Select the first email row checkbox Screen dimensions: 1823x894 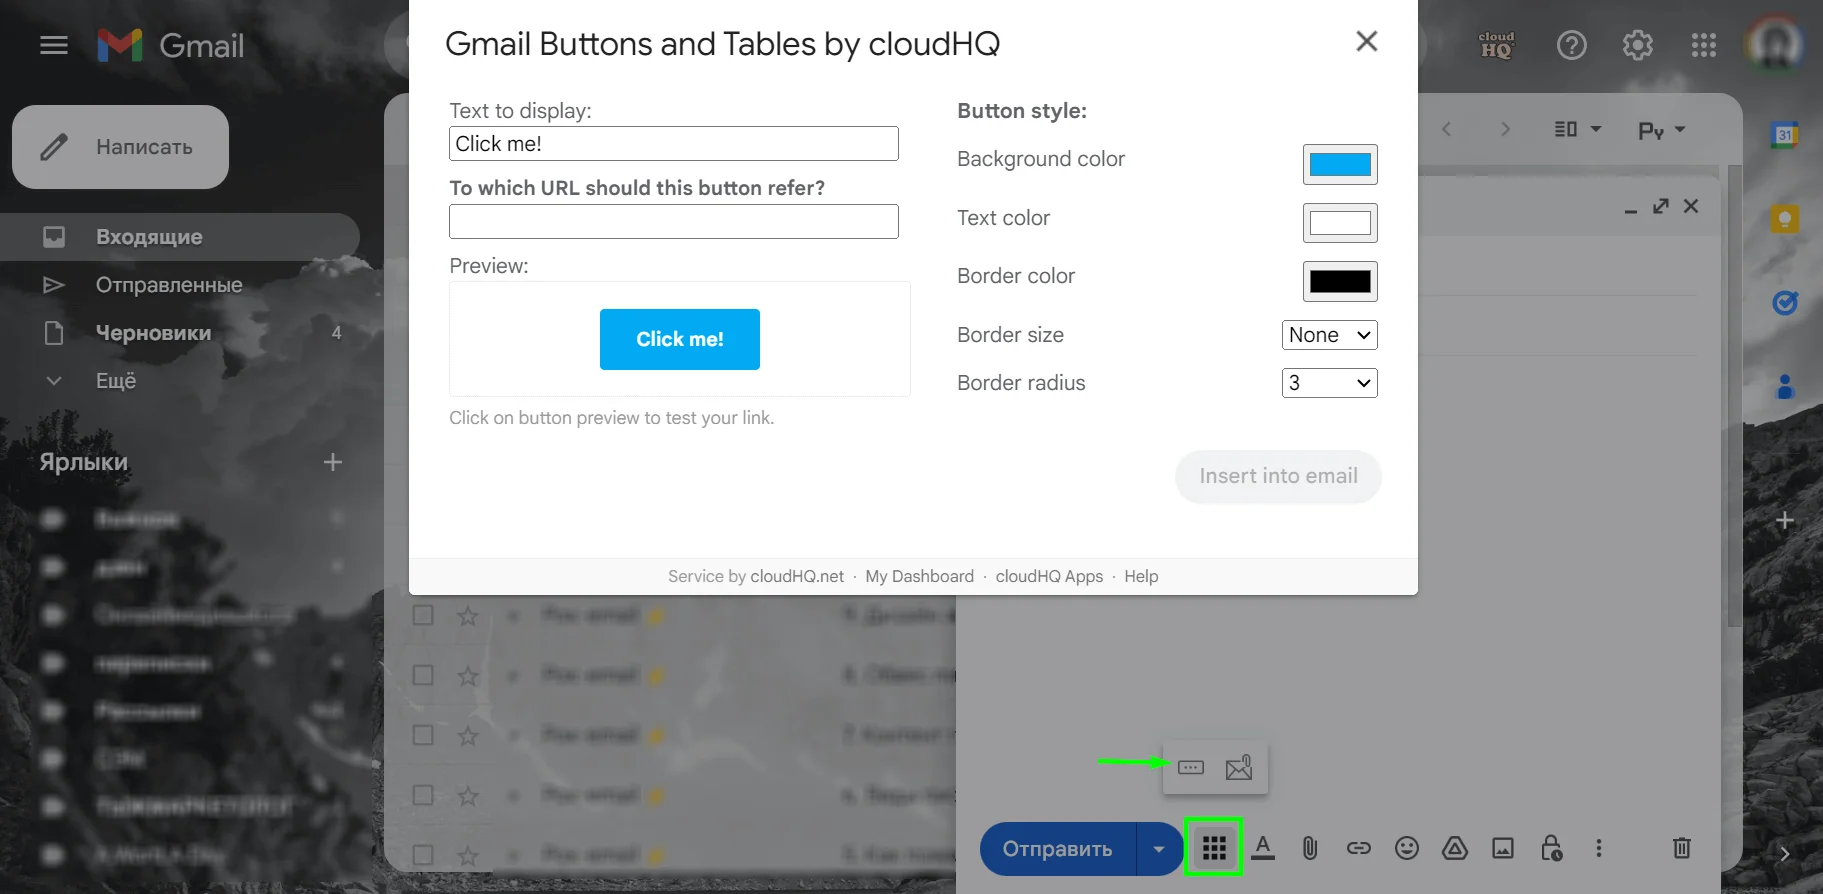(423, 615)
